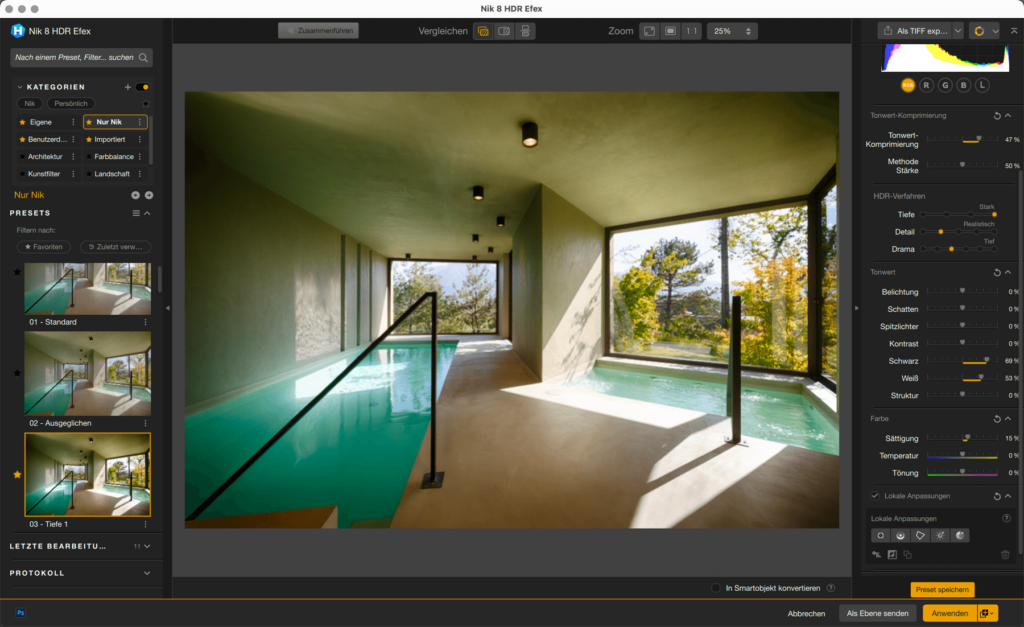Click Als Ebene senden
Viewport: 1024px width, 627px height.
tap(878, 613)
